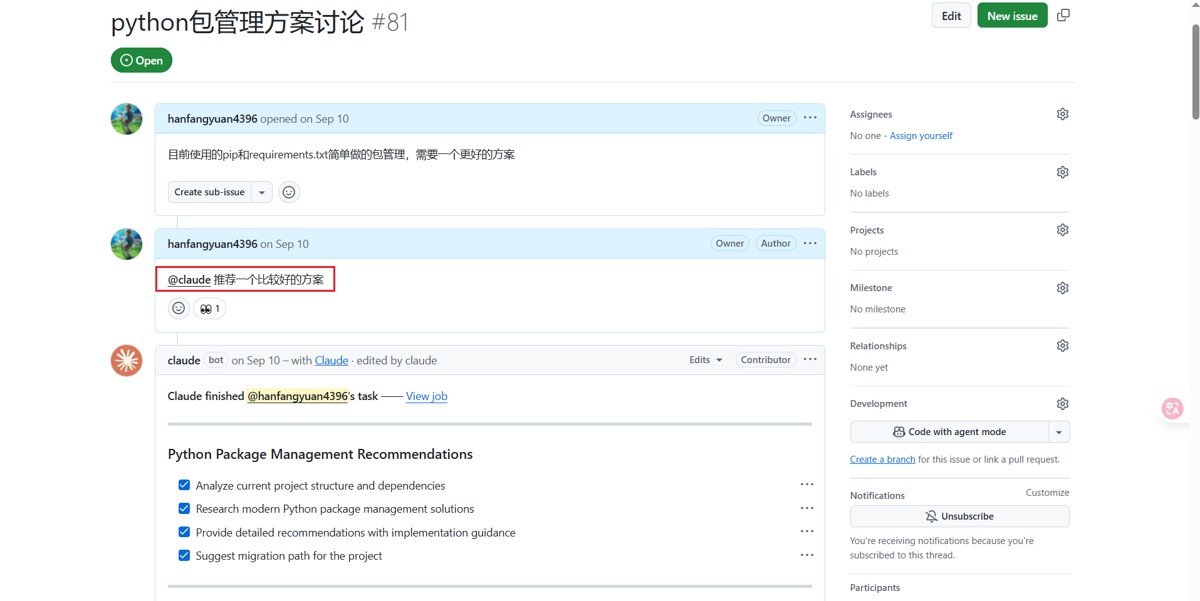The width and height of the screenshot is (1200, 601).
Task: Open the Assignees gear settings
Action: click(x=1062, y=114)
